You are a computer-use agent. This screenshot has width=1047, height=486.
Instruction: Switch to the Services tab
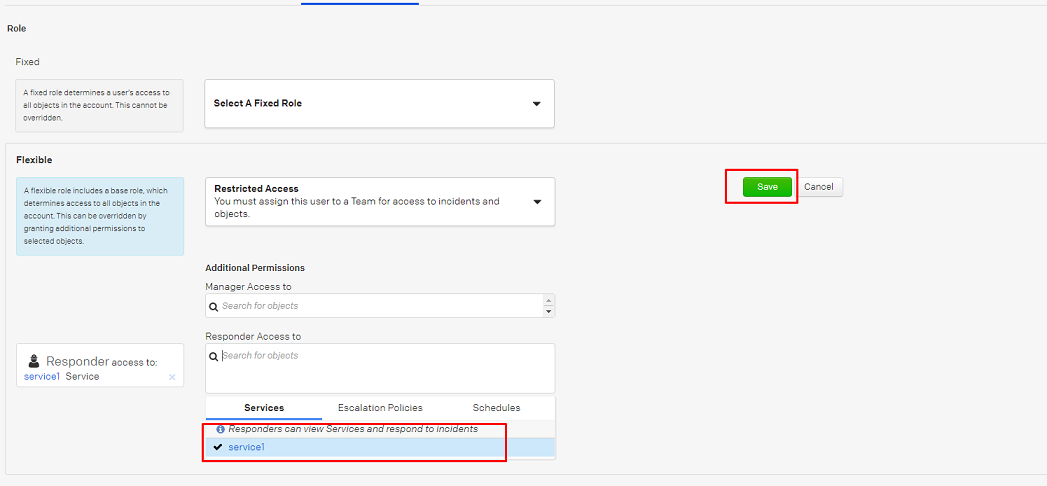pyautogui.click(x=264, y=408)
